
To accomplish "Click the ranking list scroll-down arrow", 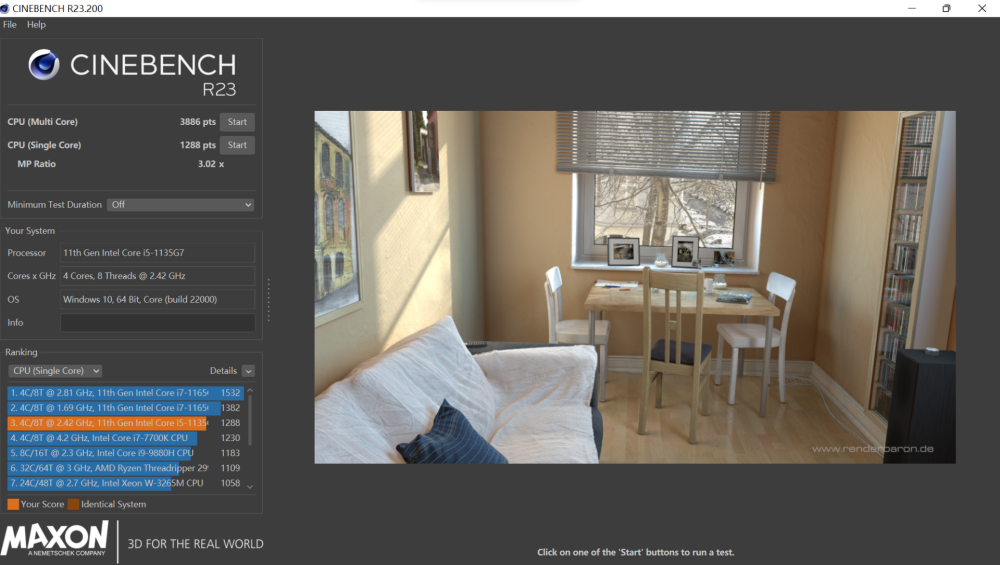I will (x=250, y=487).
